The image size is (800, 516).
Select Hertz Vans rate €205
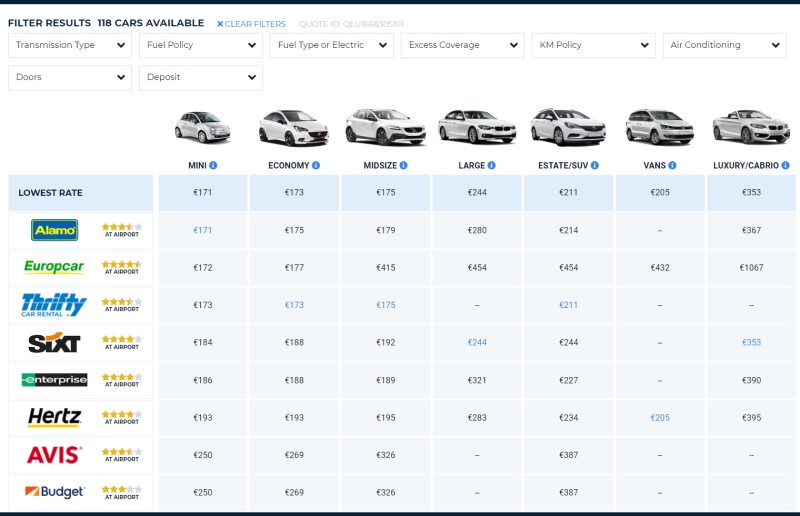(x=660, y=417)
